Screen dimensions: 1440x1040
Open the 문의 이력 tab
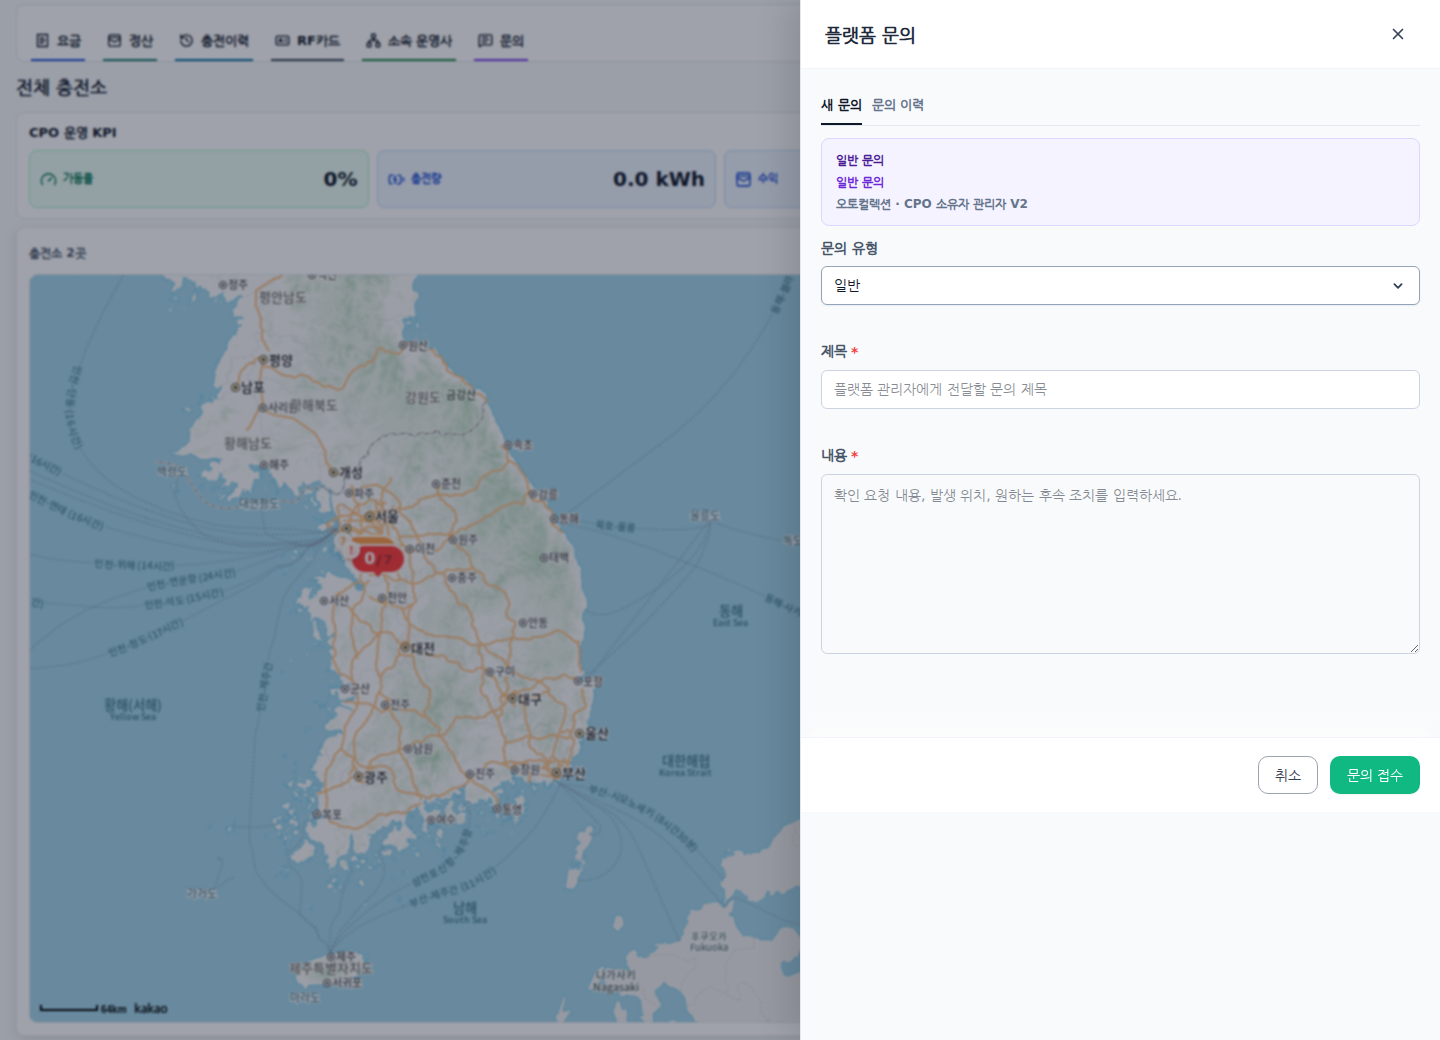898,105
